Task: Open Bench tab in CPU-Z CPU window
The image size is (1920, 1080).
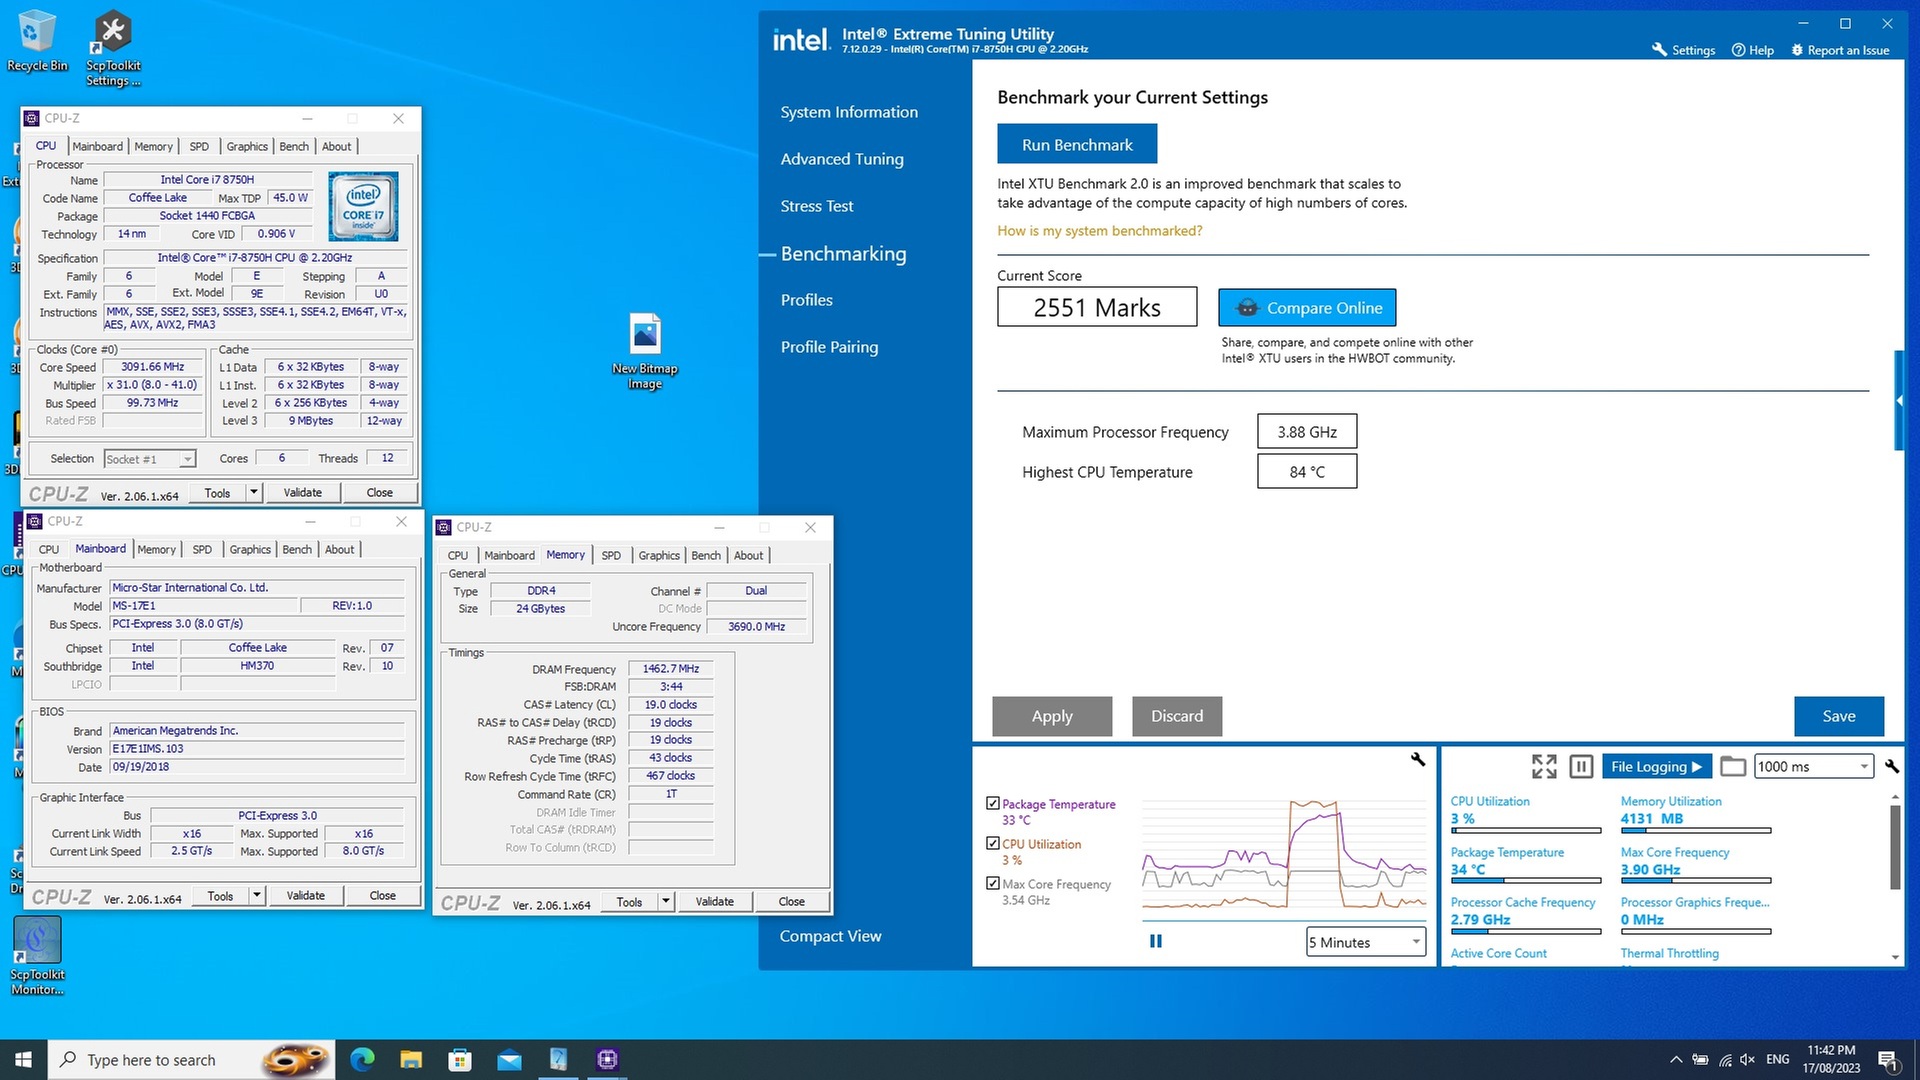Action: 294,146
